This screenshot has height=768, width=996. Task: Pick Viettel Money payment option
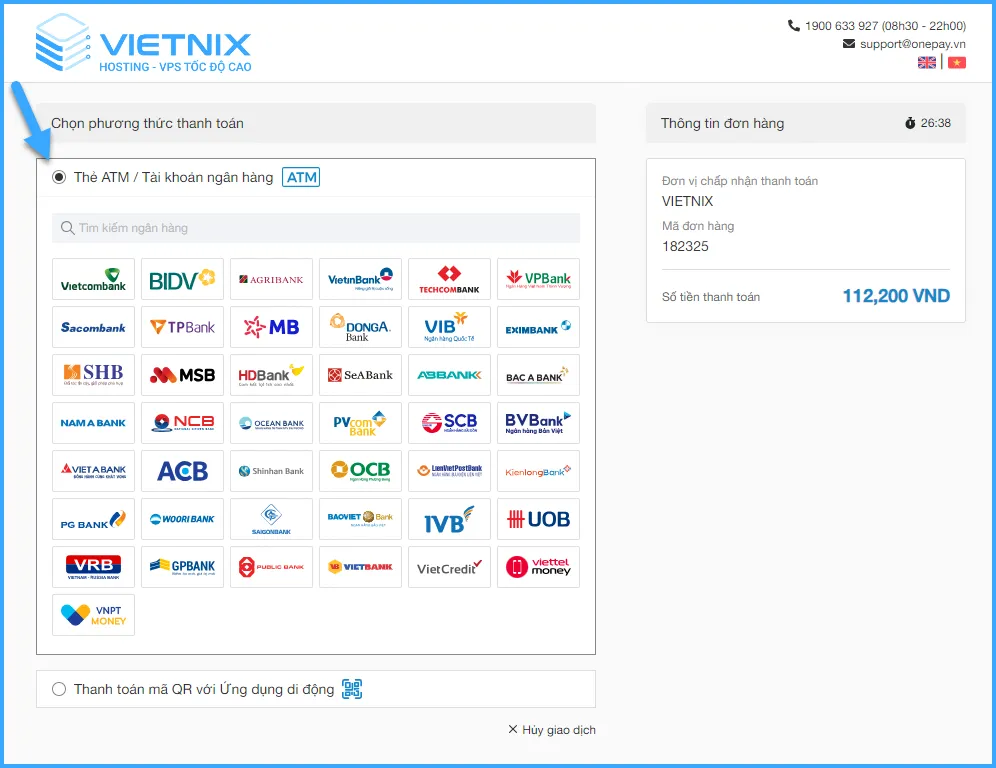538,567
